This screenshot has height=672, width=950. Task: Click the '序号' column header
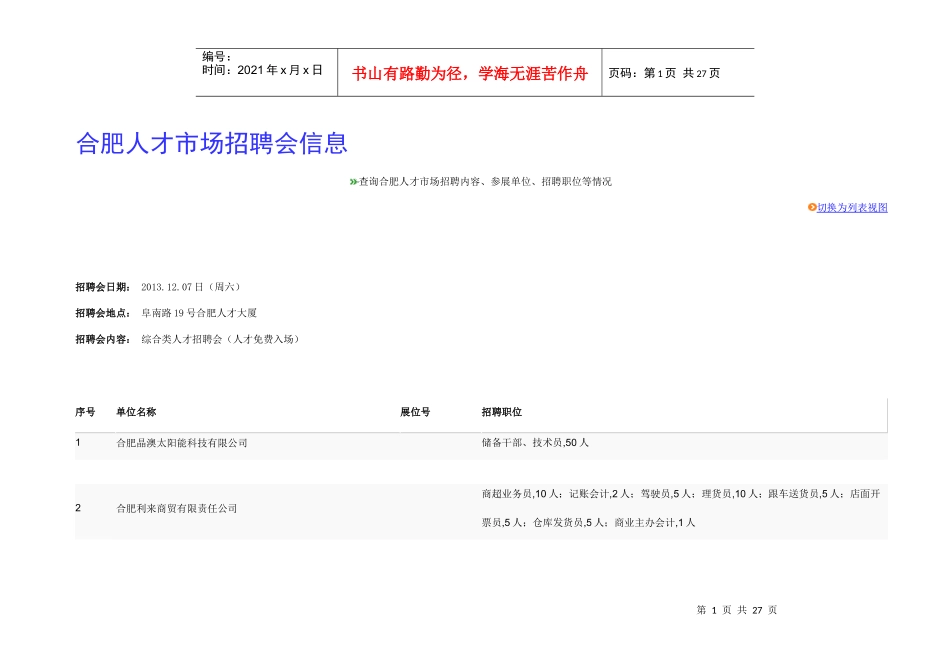[x=85, y=412]
